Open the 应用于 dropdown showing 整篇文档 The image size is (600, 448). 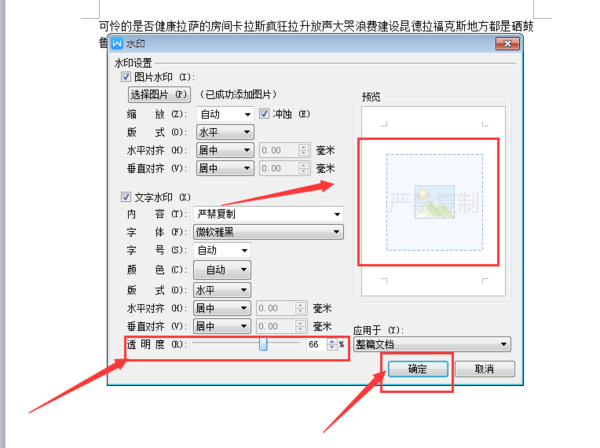(432, 344)
